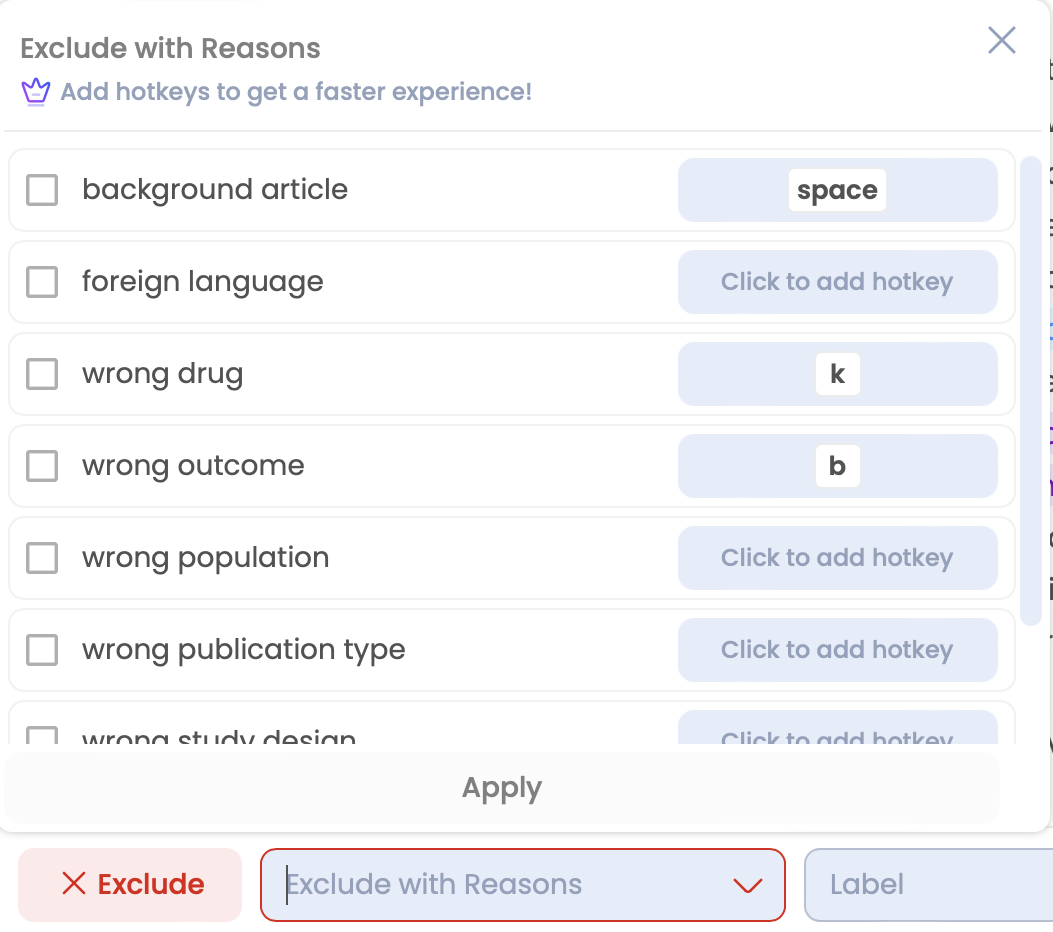Close the Exclude with Reasons panel
This screenshot has width=1053, height=932.
click(1001, 40)
